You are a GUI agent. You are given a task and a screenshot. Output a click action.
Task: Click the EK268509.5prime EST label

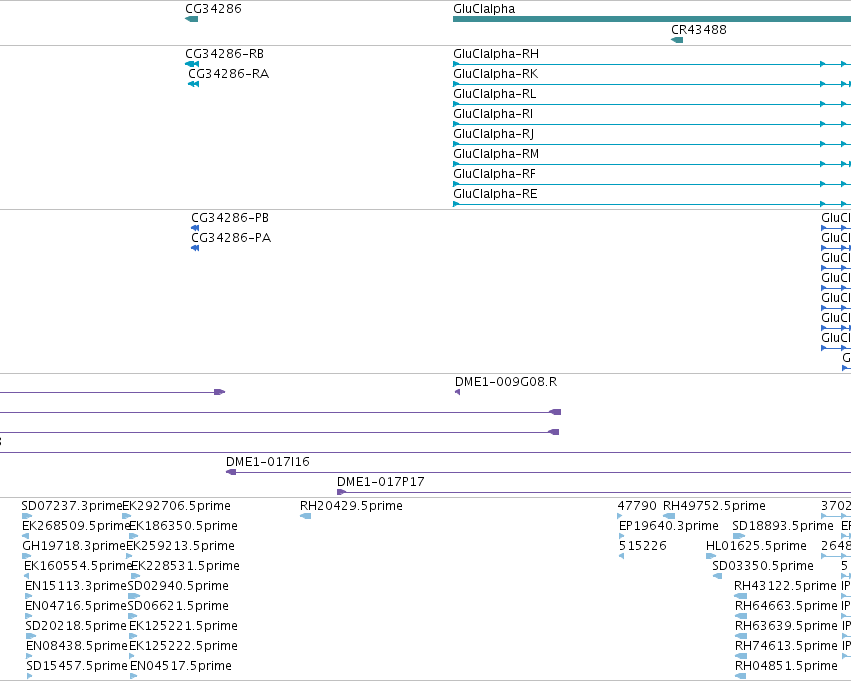(76, 526)
